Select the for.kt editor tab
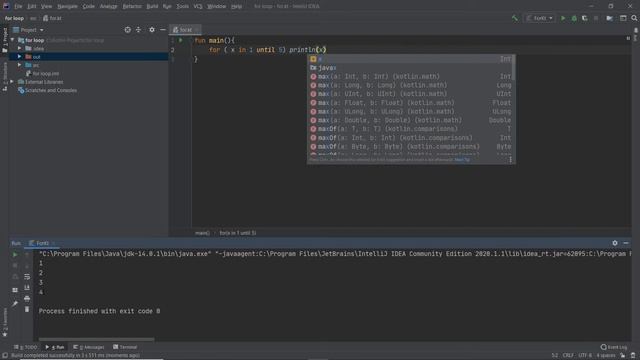Image resolution: width=640 pixels, height=360 pixels. coord(185,30)
